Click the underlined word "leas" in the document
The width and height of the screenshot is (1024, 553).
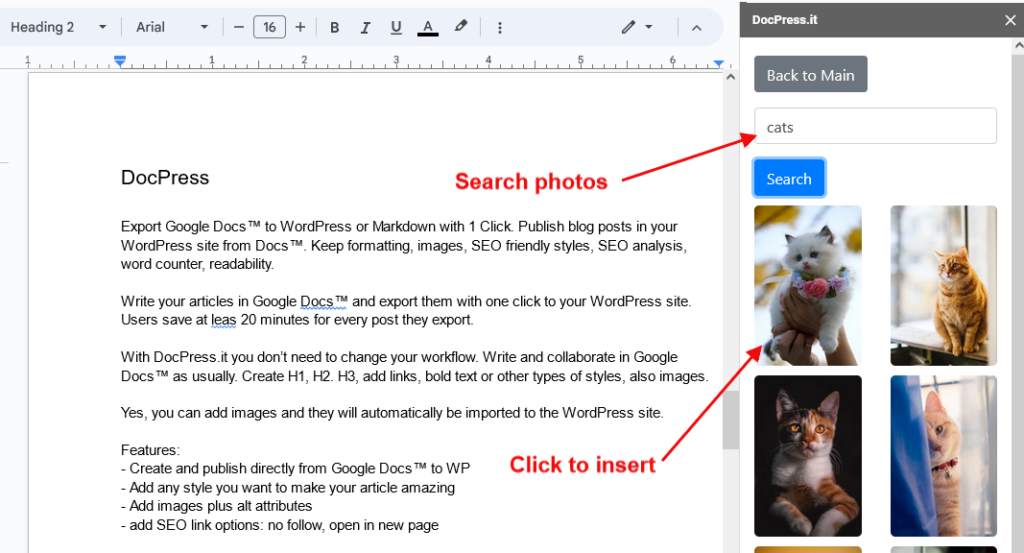pos(223,320)
